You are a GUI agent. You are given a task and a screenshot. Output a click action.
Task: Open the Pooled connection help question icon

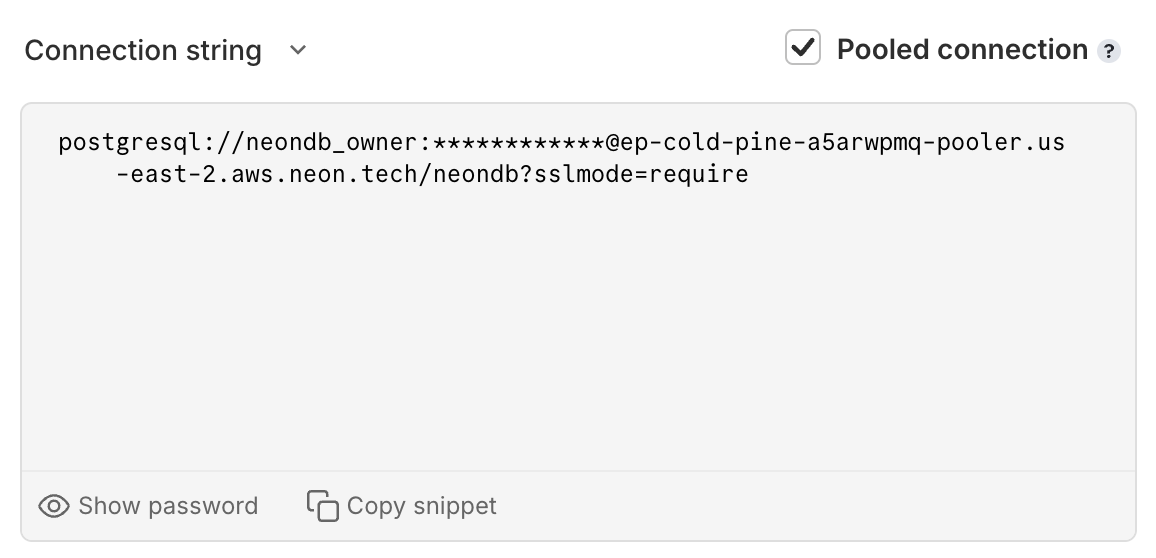click(1109, 51)
